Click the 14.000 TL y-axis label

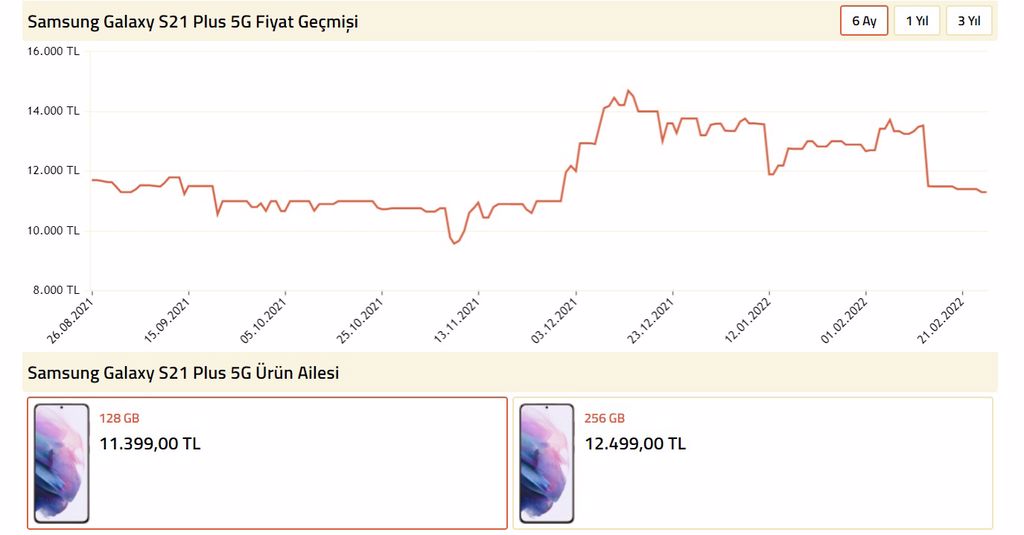[53, 111]
